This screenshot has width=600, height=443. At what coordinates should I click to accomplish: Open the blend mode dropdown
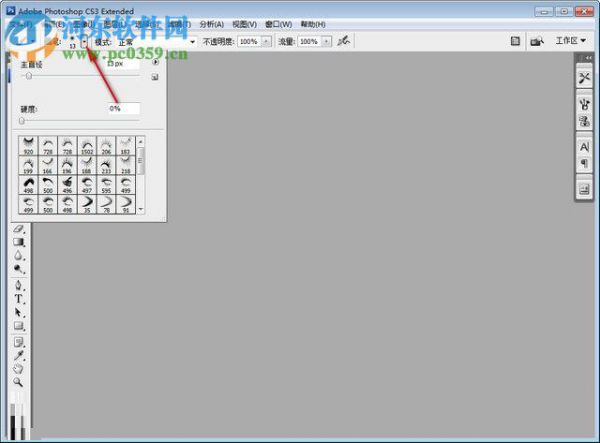coord(192,41)
